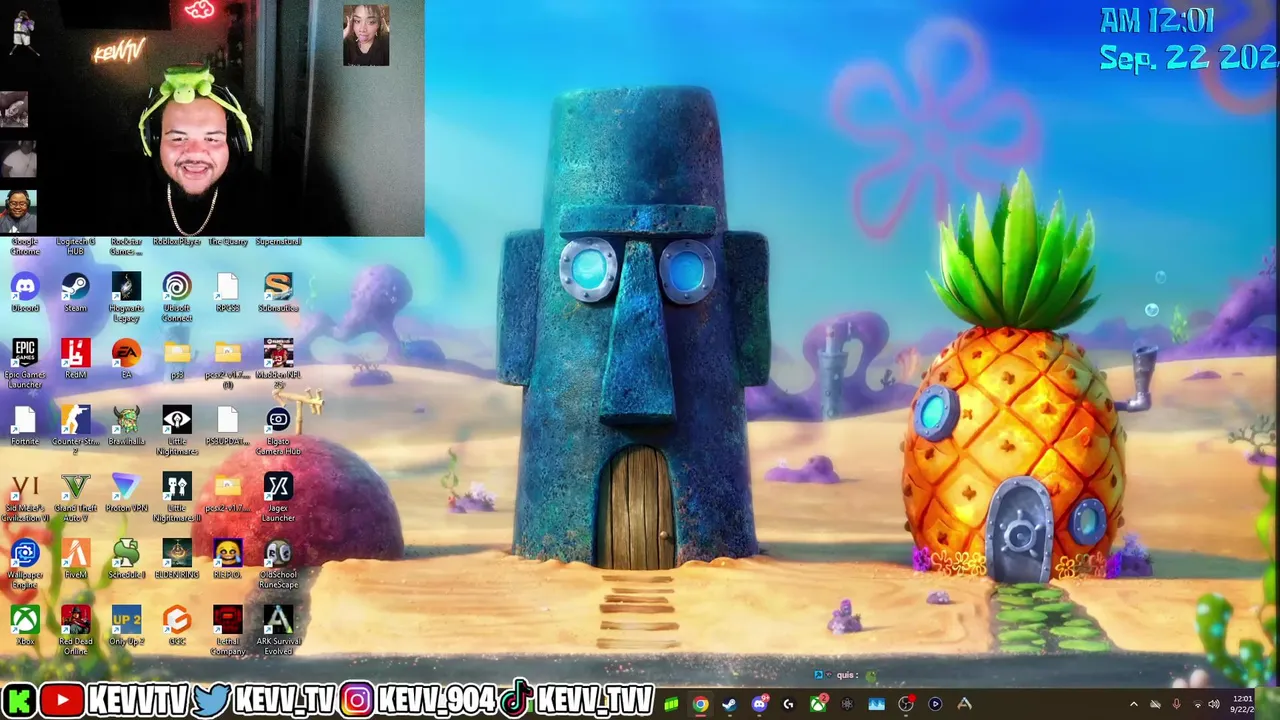The height and width of the screenshot is (720, 1280).
Task: Click the ARK icon in the taskbar
Action: (964, 704)
